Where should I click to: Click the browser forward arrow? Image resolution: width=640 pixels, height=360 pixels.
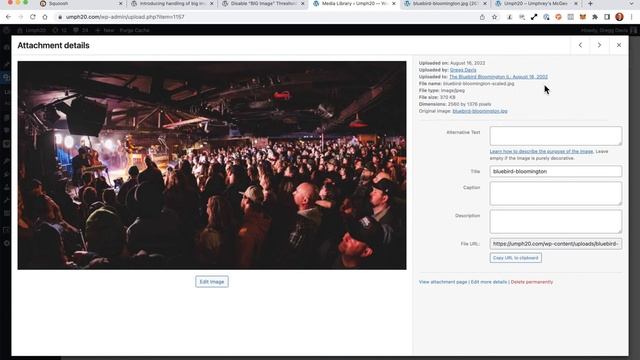tap(20, 17)
